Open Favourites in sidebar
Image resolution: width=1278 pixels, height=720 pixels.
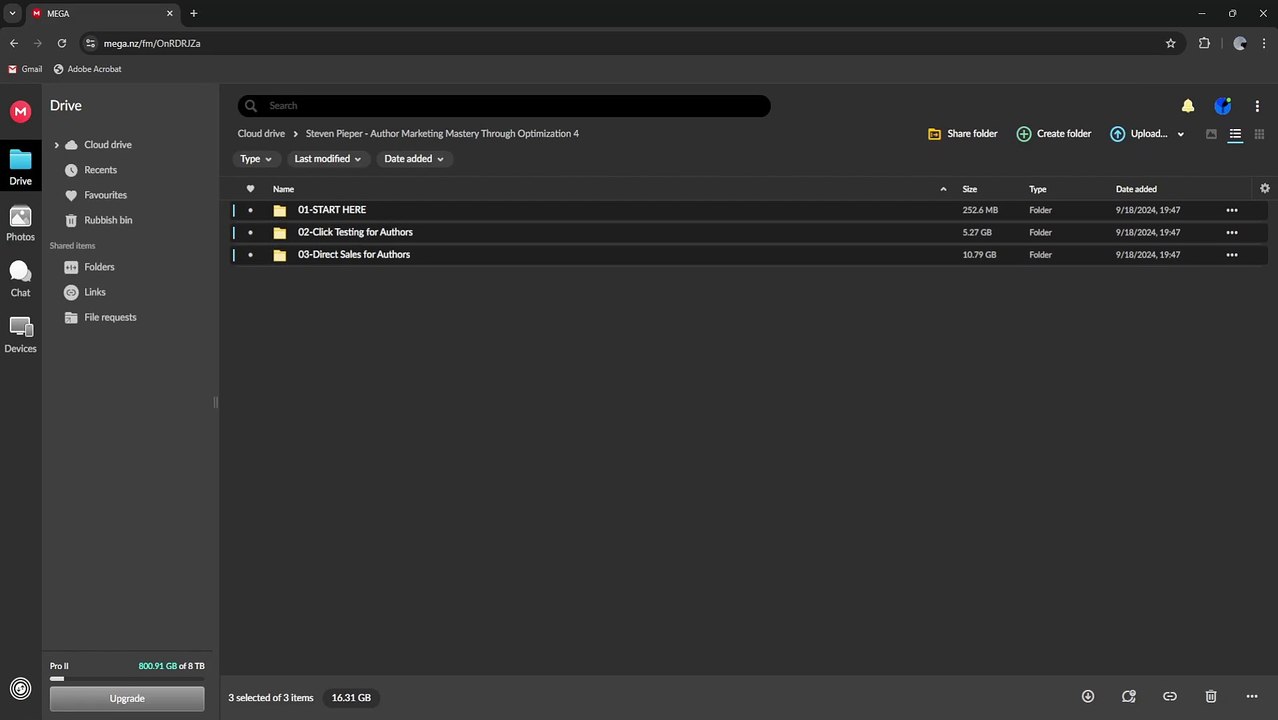pos(105,195)
